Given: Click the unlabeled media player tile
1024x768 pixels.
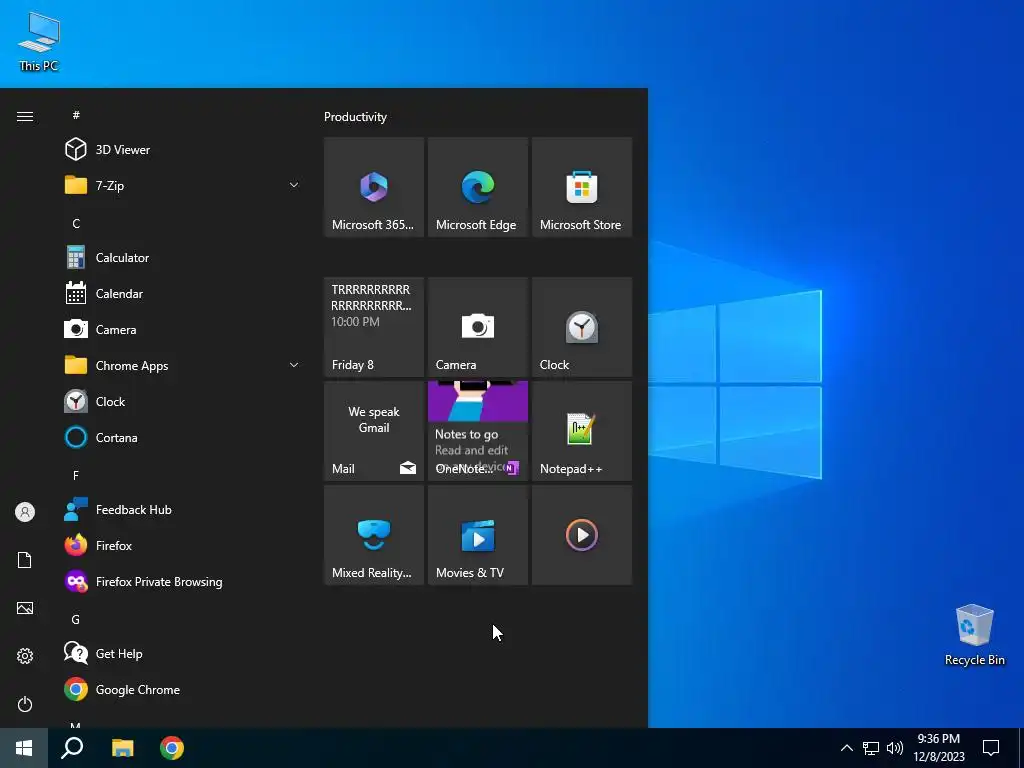Looking at the screenshot, I should click(x=582, y=535).
